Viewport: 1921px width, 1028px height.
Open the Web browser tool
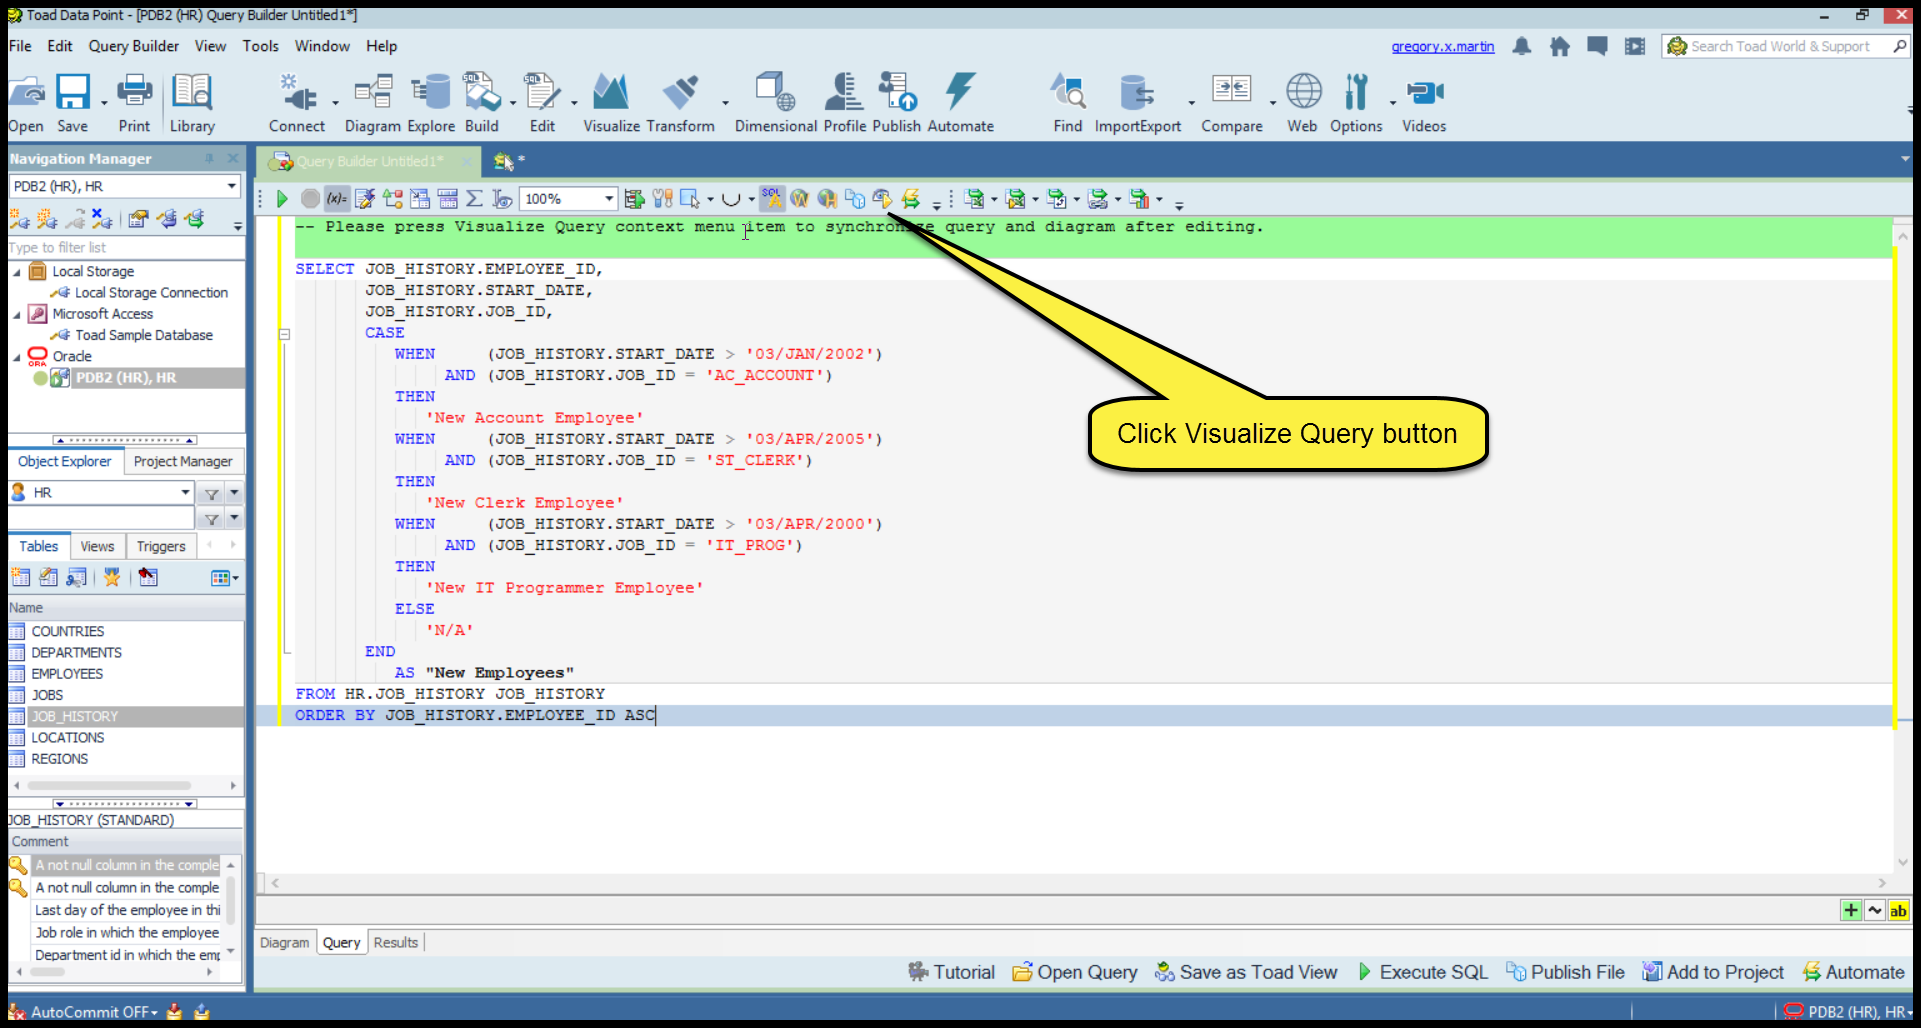click(1302, 103)
